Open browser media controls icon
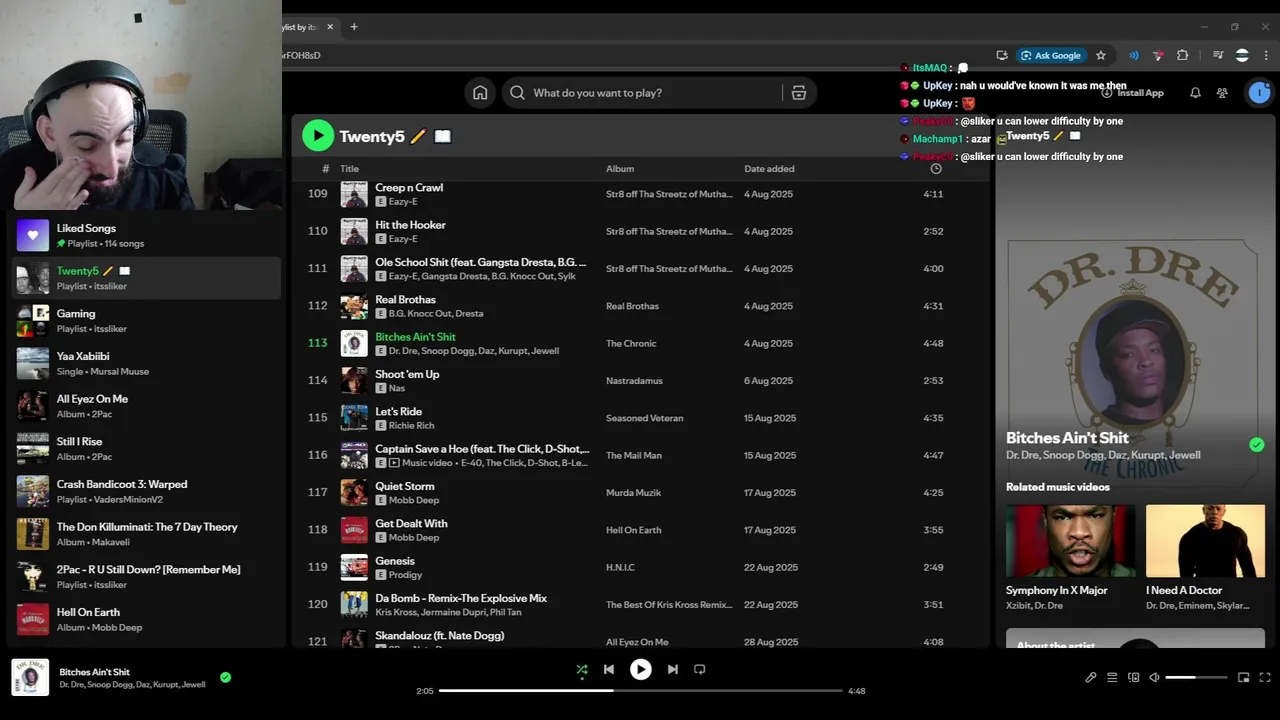Screen dimensions: 1280x720 tap(1218, 55)
